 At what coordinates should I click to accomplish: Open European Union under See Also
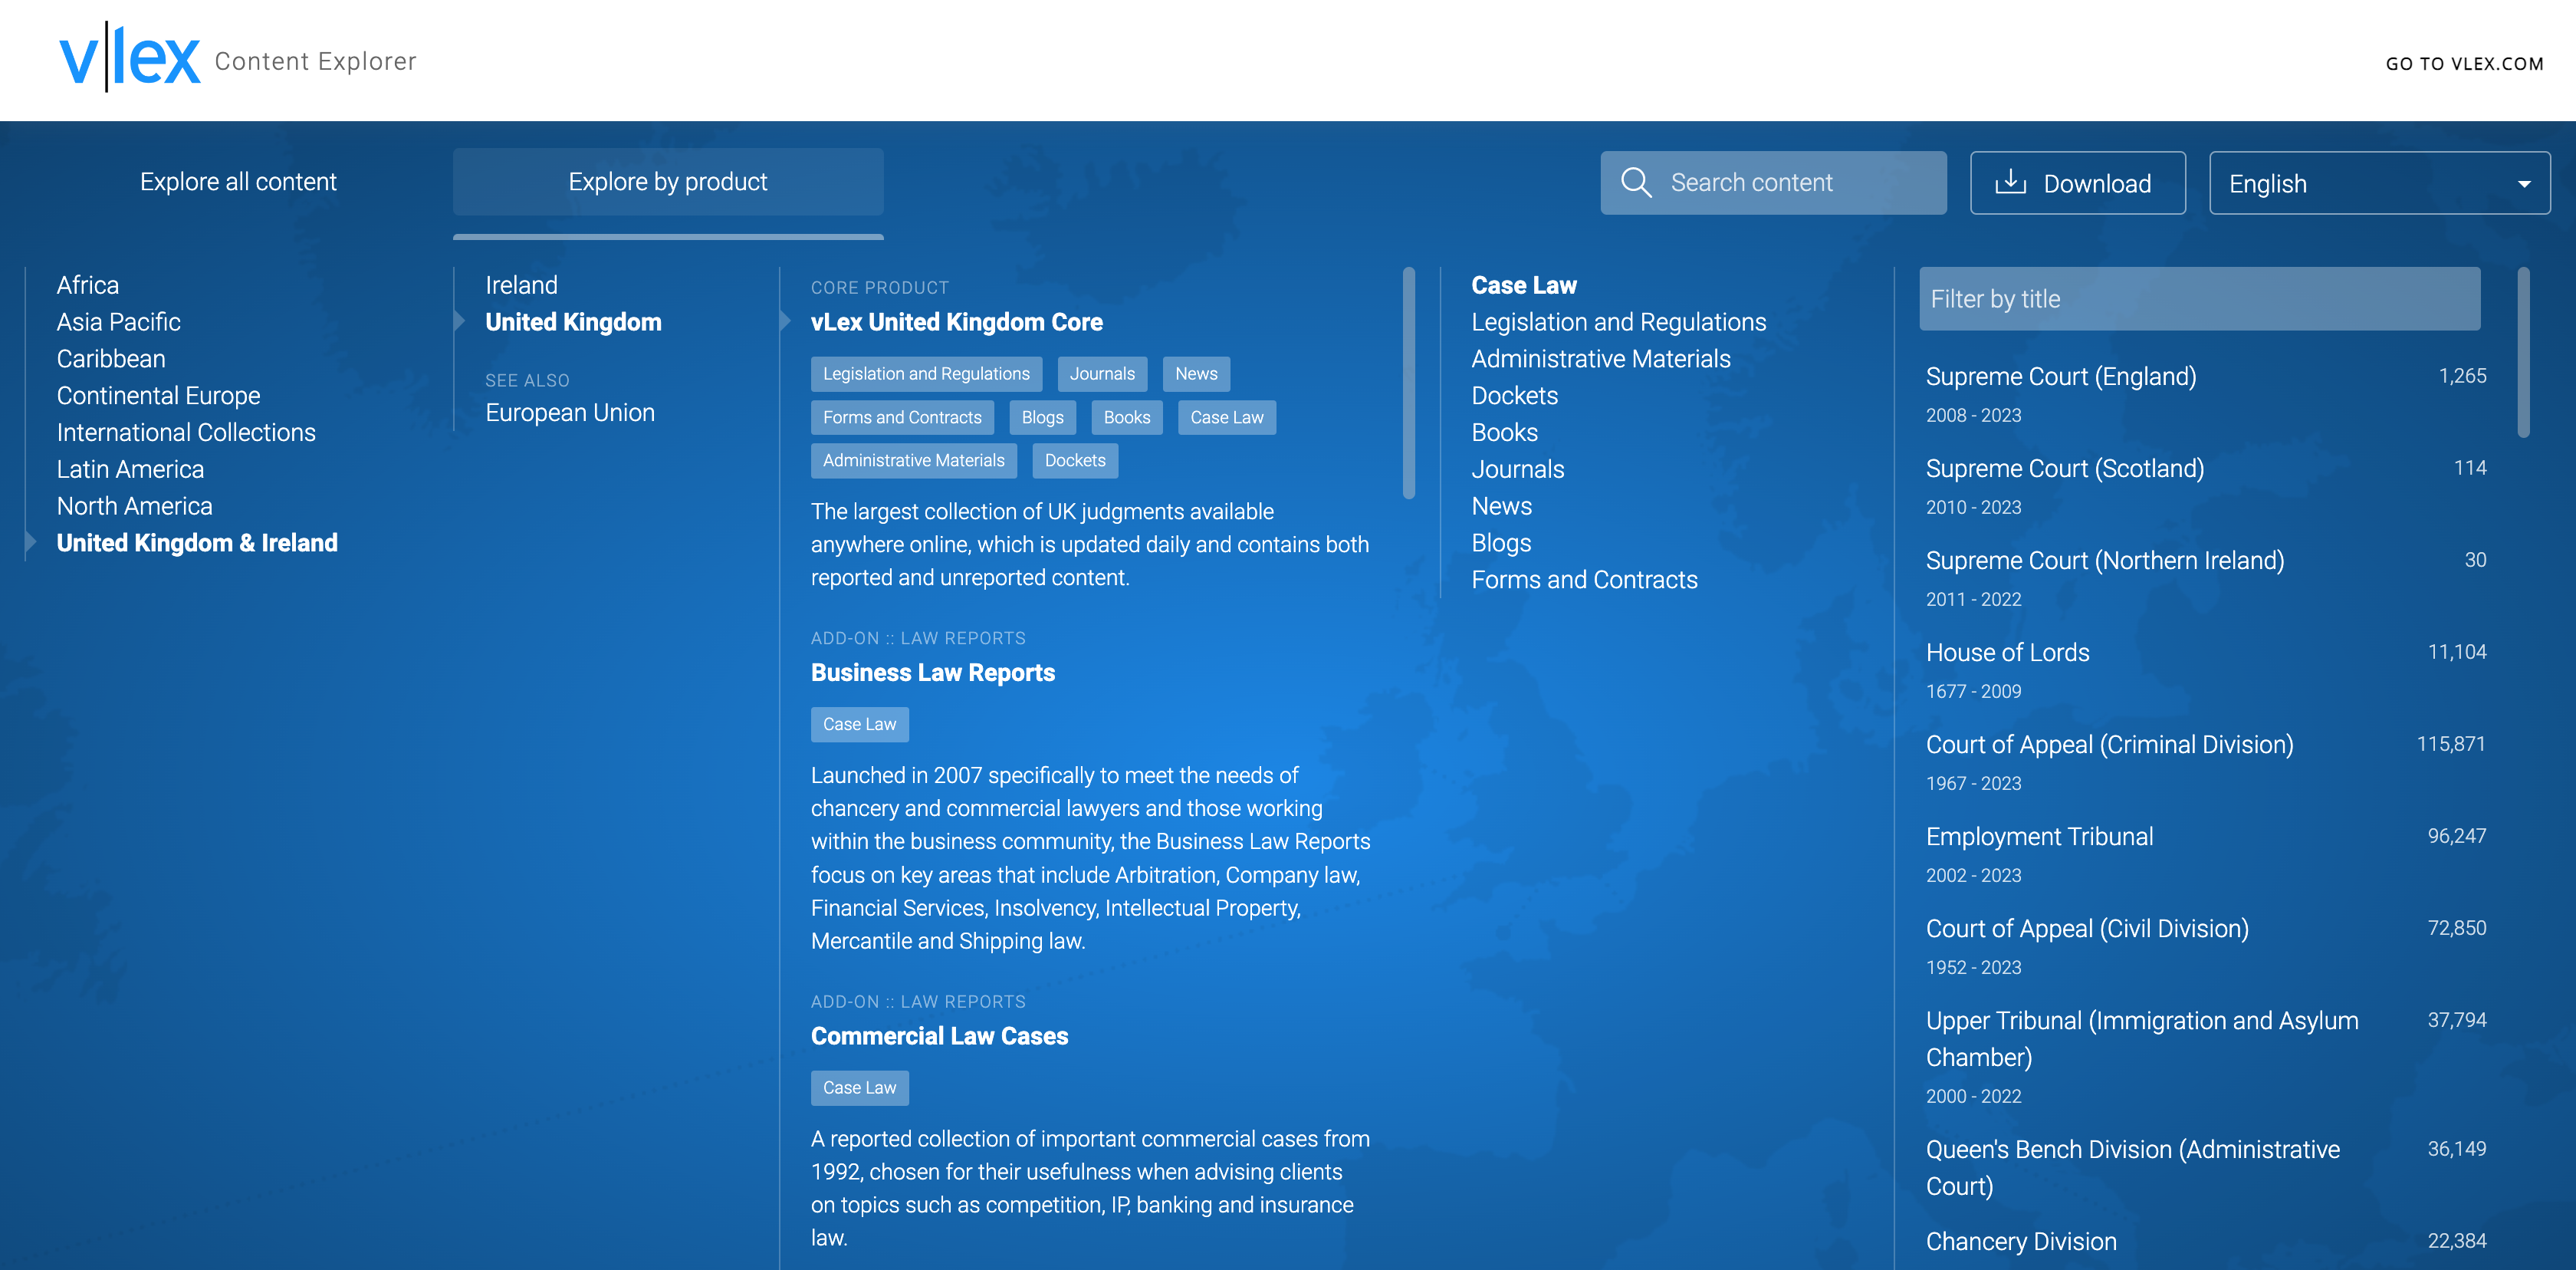click(570, 412)
